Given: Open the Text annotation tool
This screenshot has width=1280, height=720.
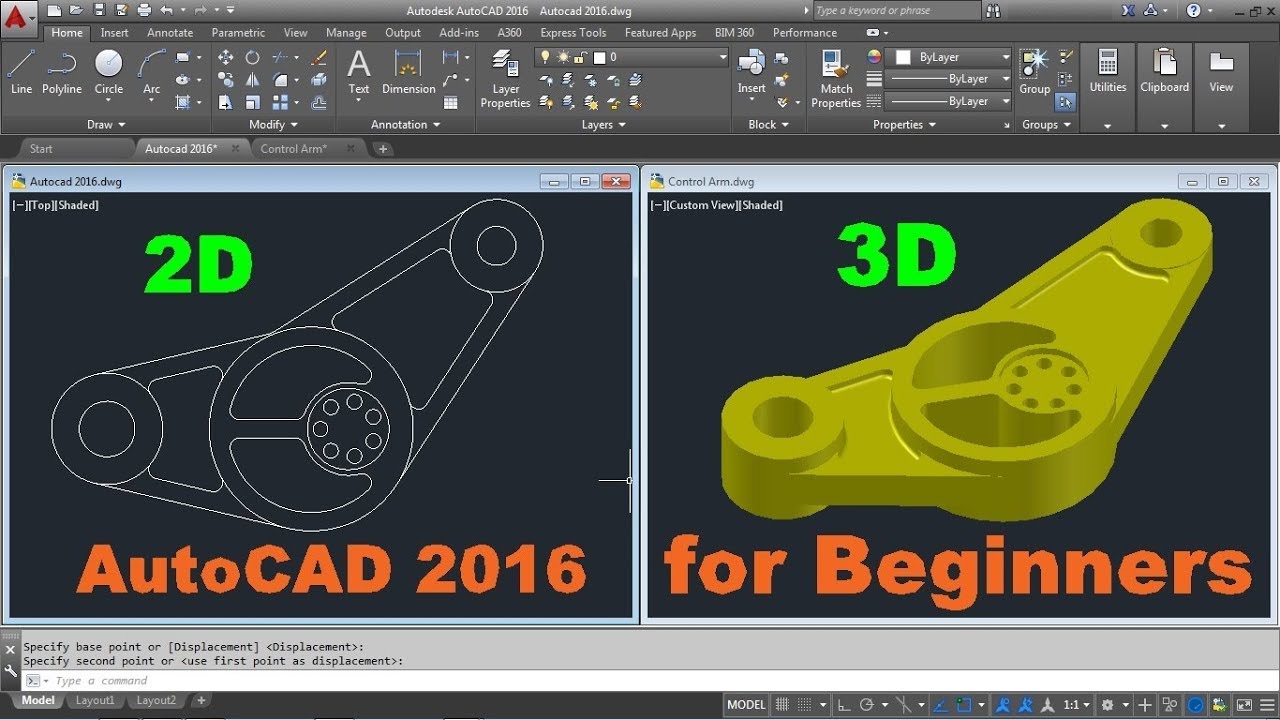Looking at the screenshot, I should click(358, 72).
